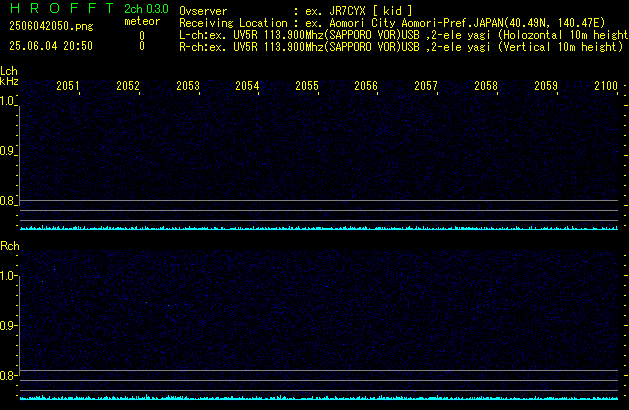Click Lch 0.9 kHz axis label
The image size is (629, 410).
[7, 151]
